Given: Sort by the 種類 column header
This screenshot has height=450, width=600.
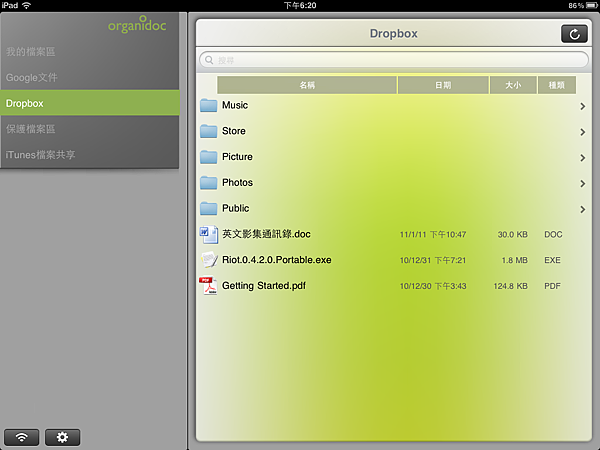Looking at the screenshot, I should 556,85.
